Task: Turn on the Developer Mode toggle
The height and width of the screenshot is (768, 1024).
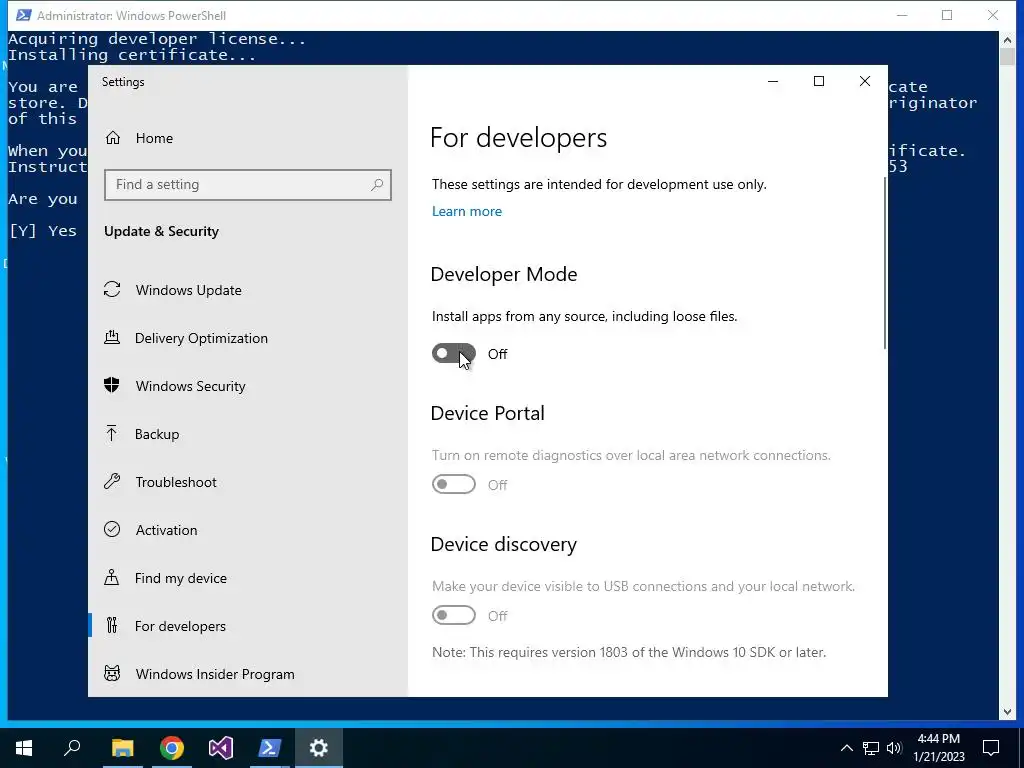Action: click(454, 353)
